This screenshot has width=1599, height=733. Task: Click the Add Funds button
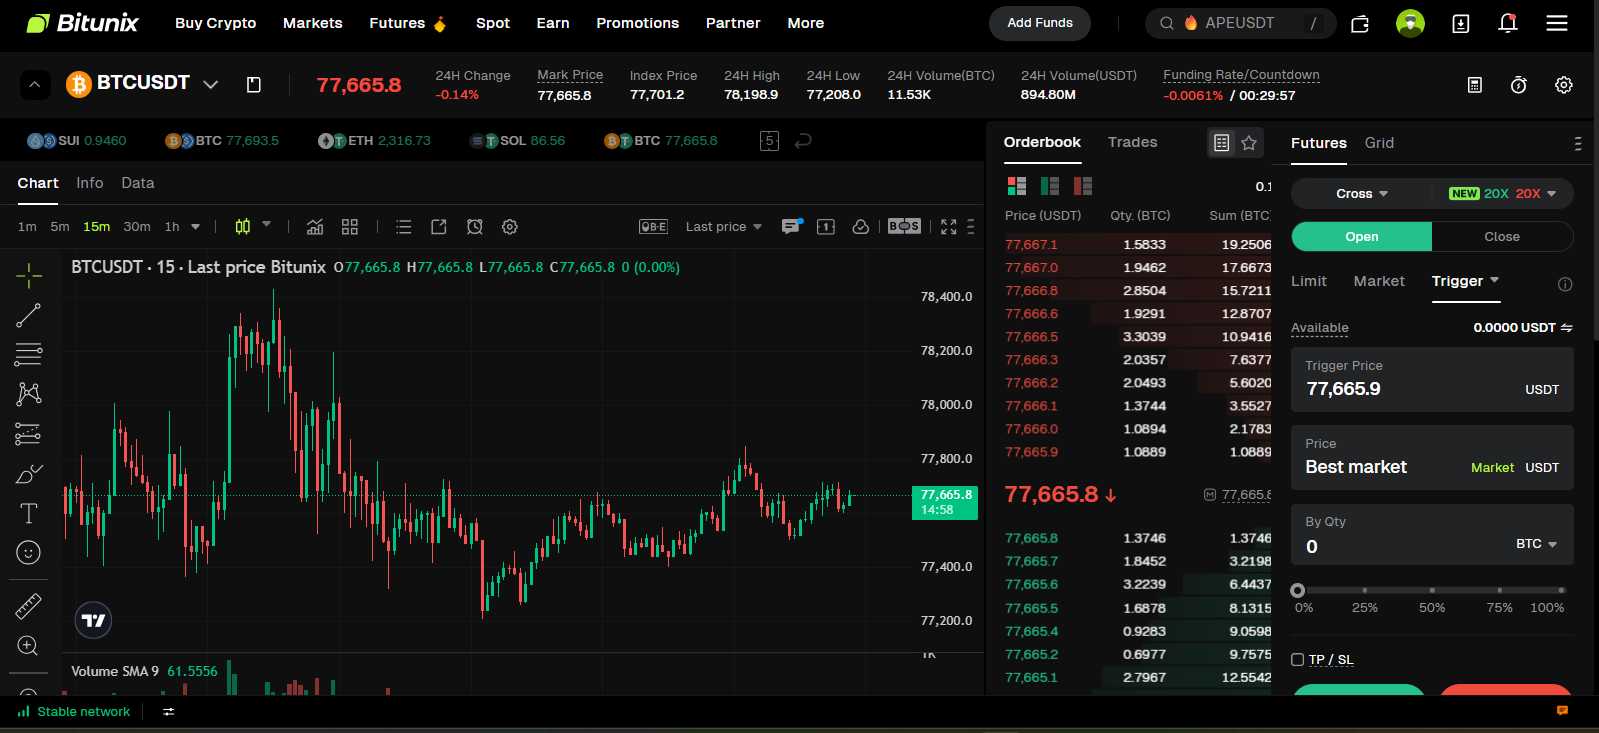click(1040, 23)
